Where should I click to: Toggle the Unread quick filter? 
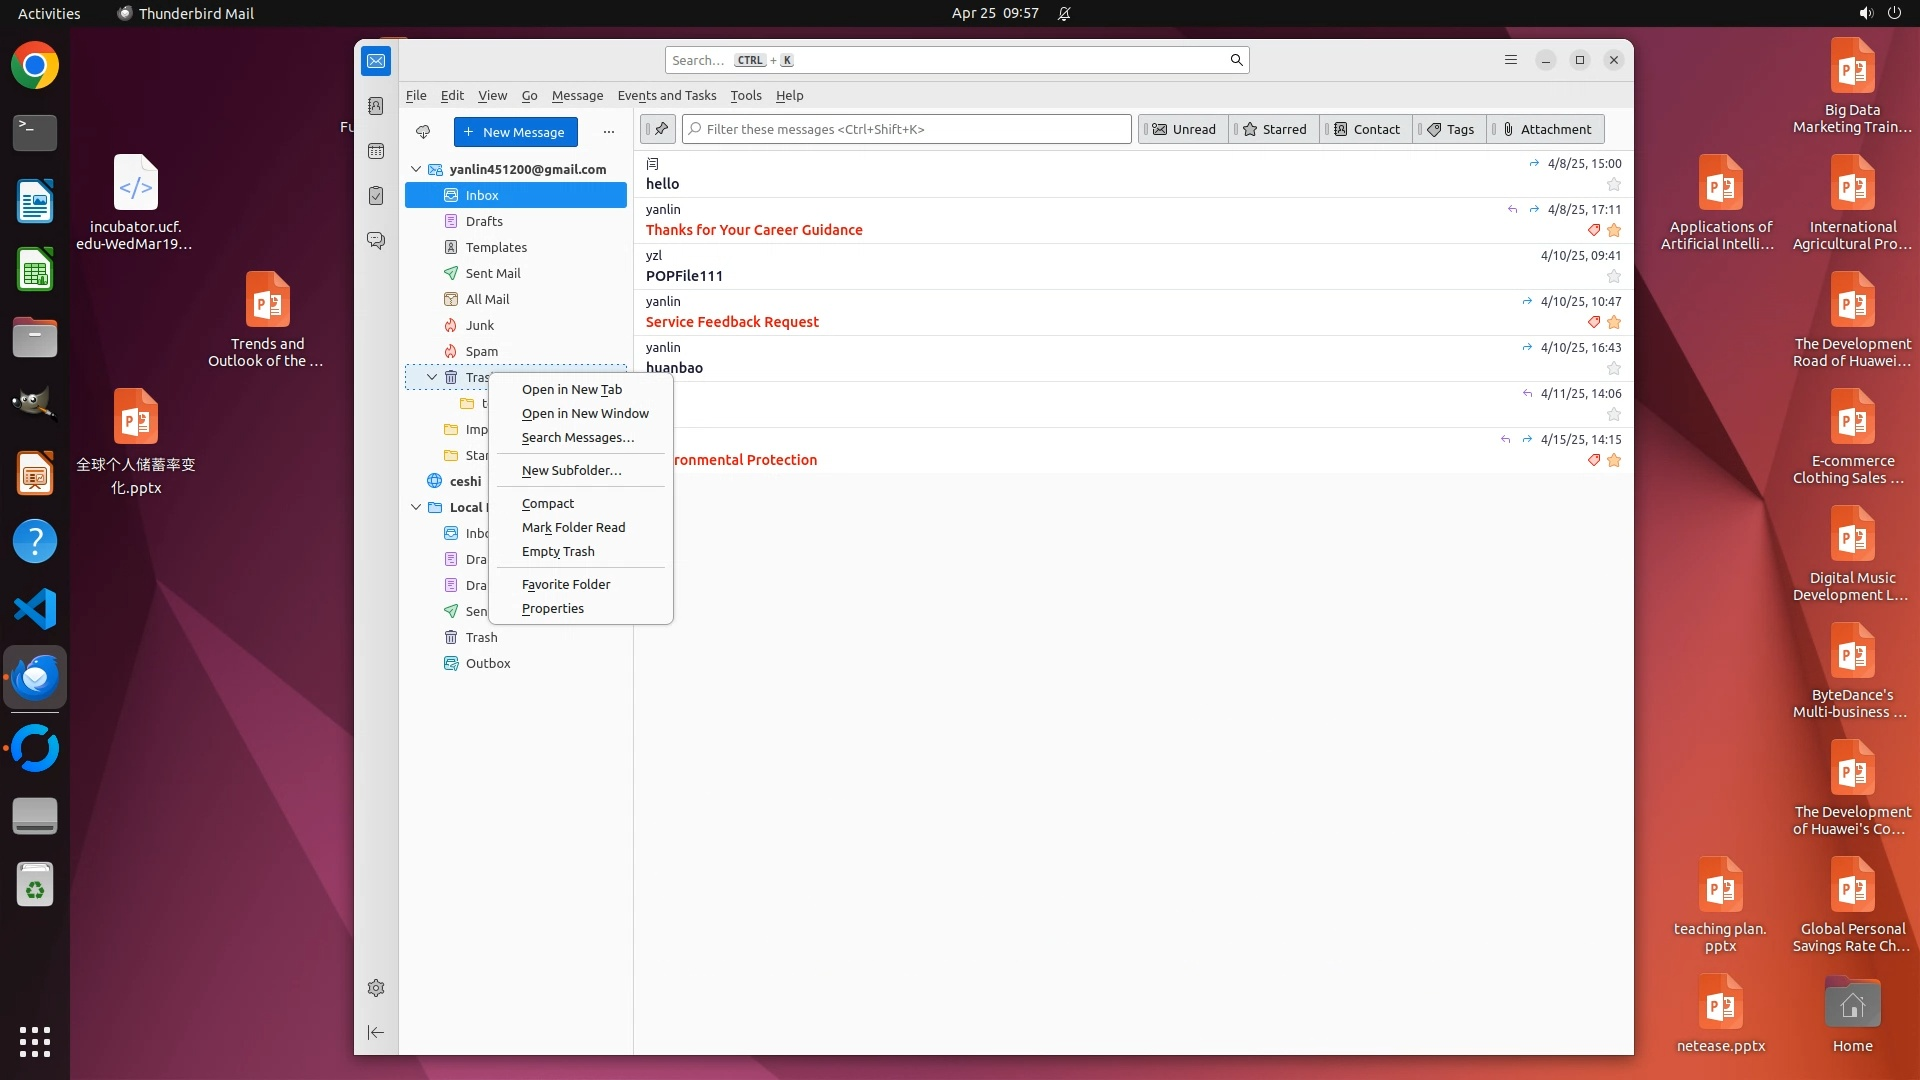coord(1184,129)
